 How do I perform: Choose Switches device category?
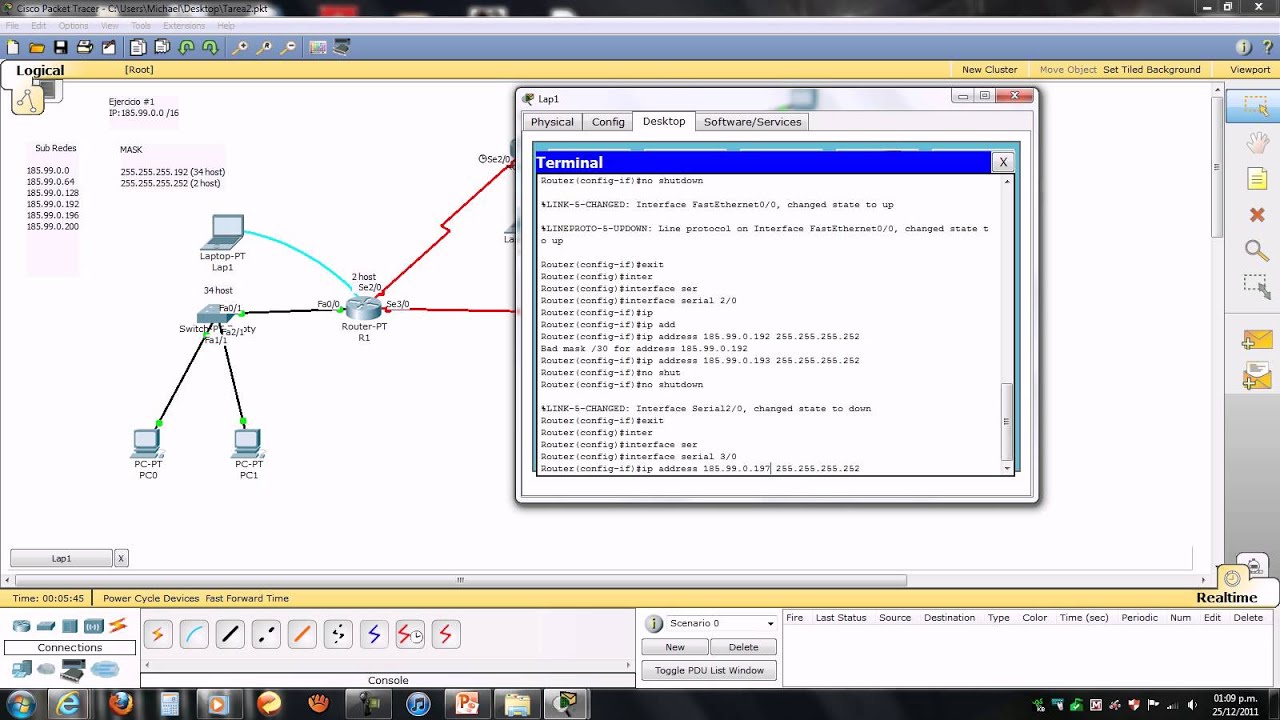click(x=46, y=626)
